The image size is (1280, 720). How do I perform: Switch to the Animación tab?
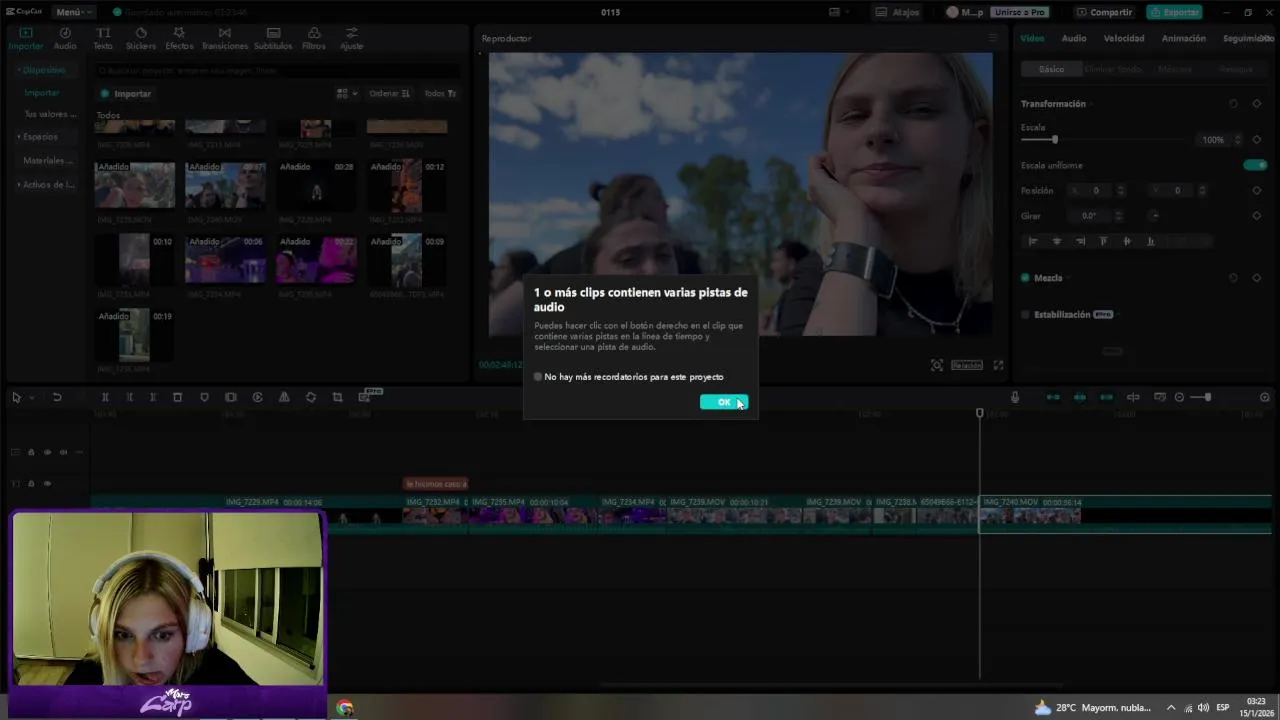coord(1184,38)
